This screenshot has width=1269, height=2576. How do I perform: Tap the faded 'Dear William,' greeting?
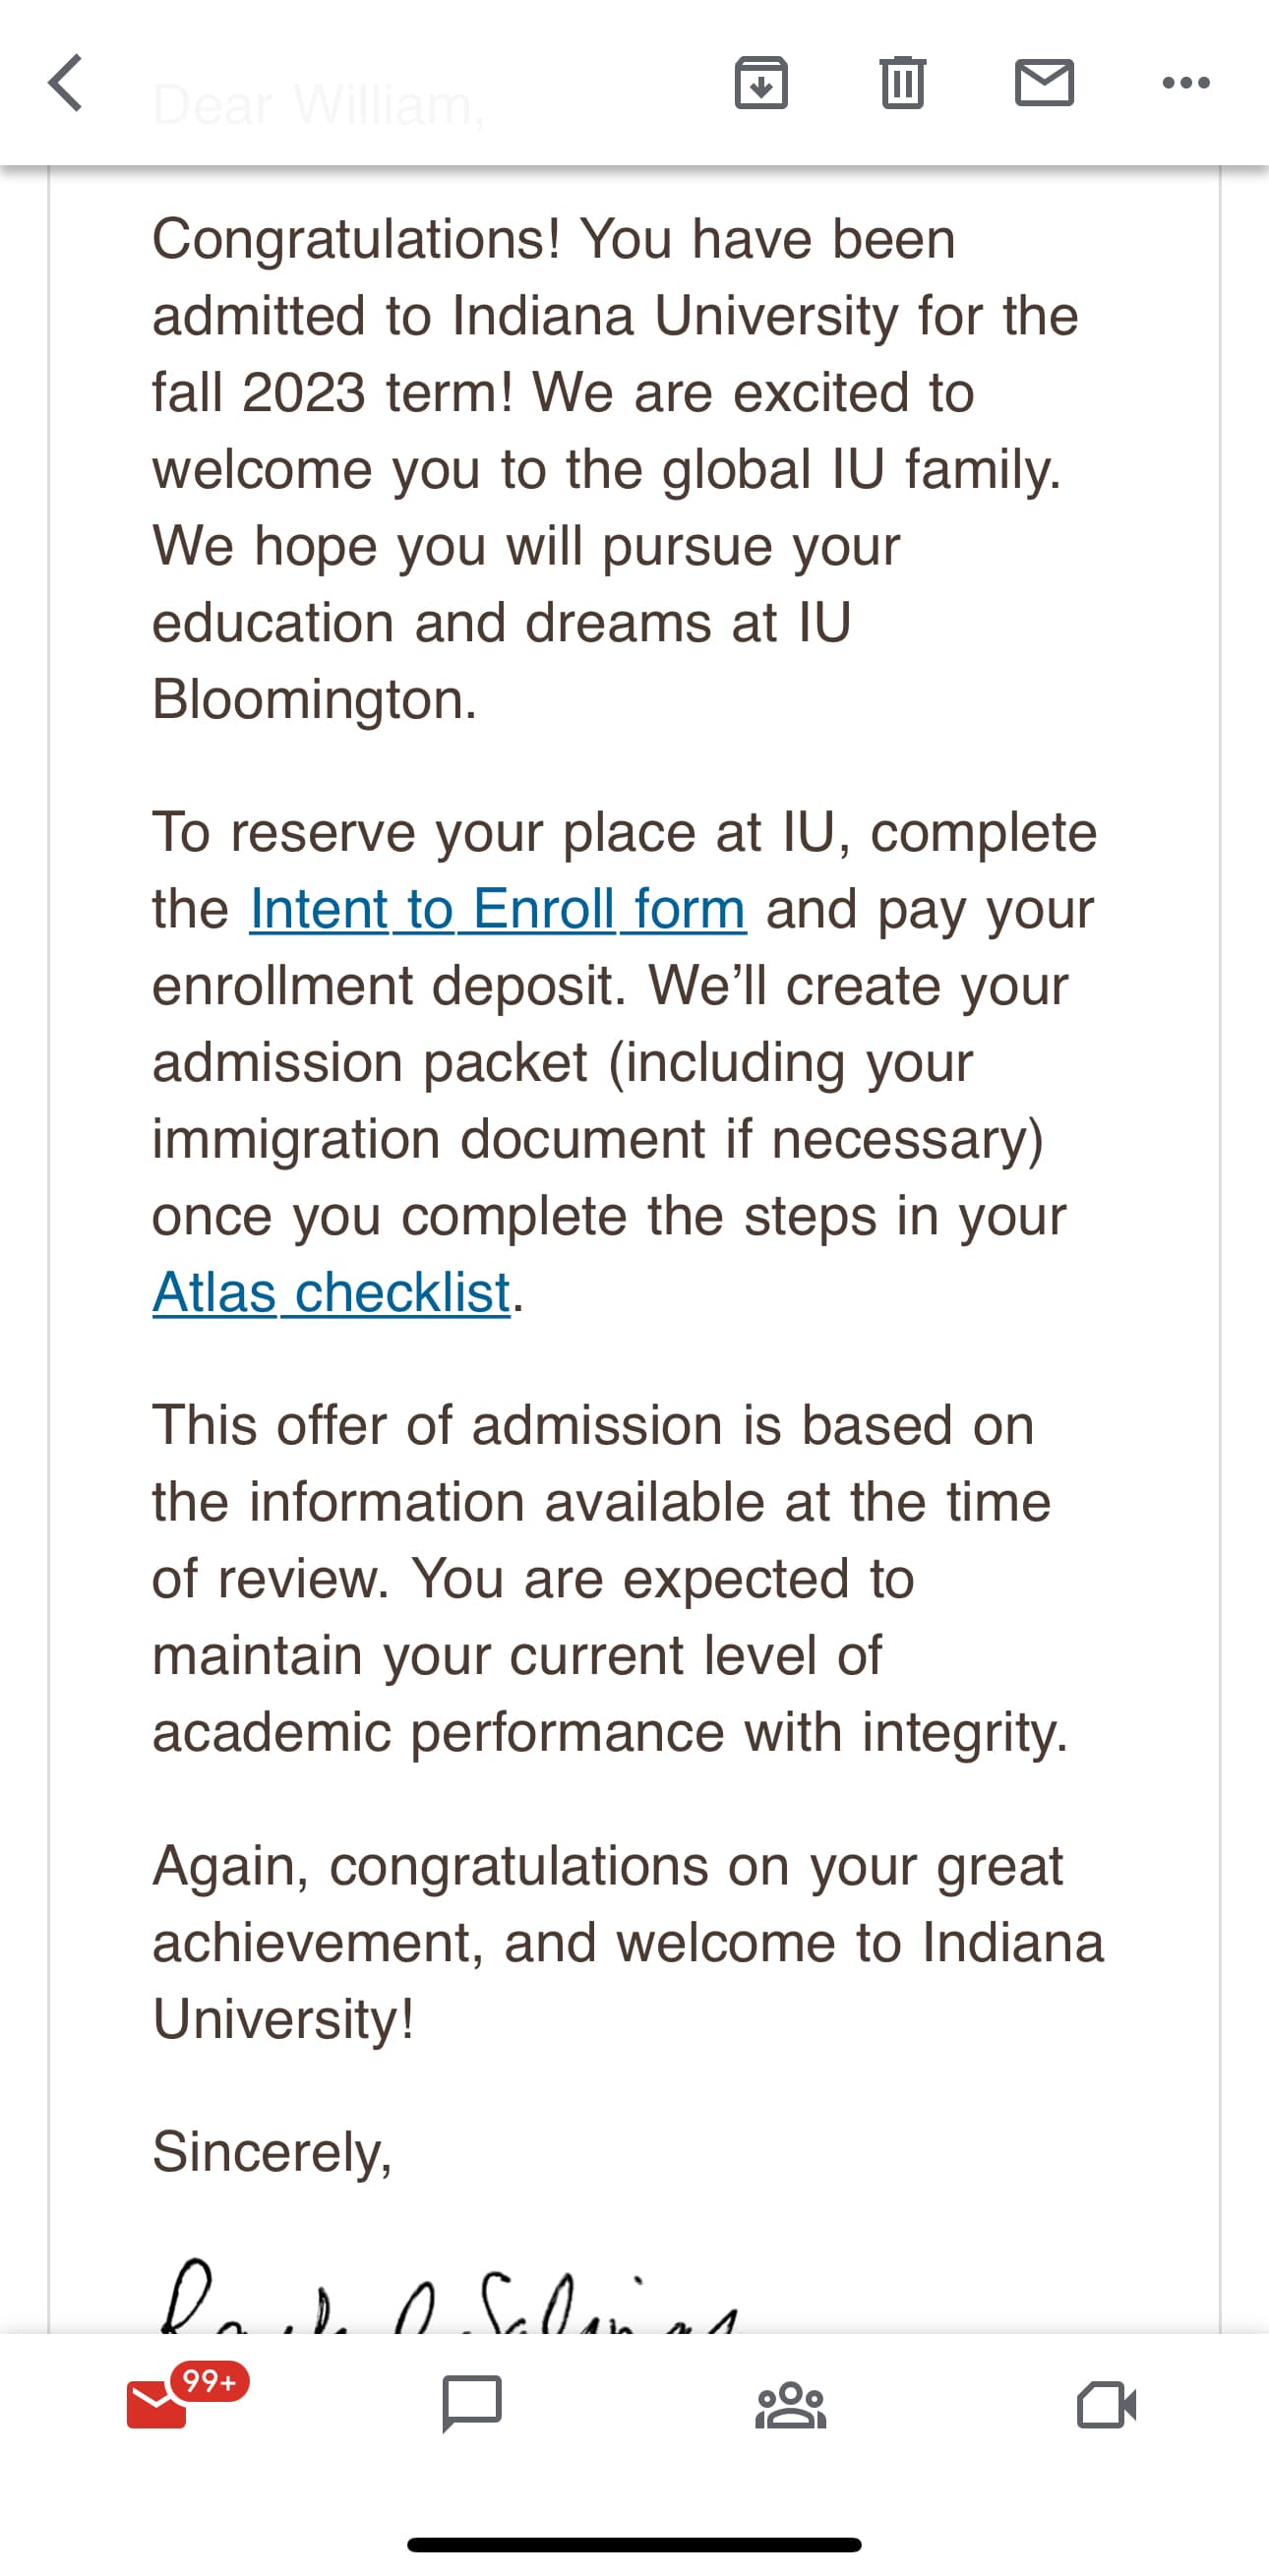tap(318, 105)
